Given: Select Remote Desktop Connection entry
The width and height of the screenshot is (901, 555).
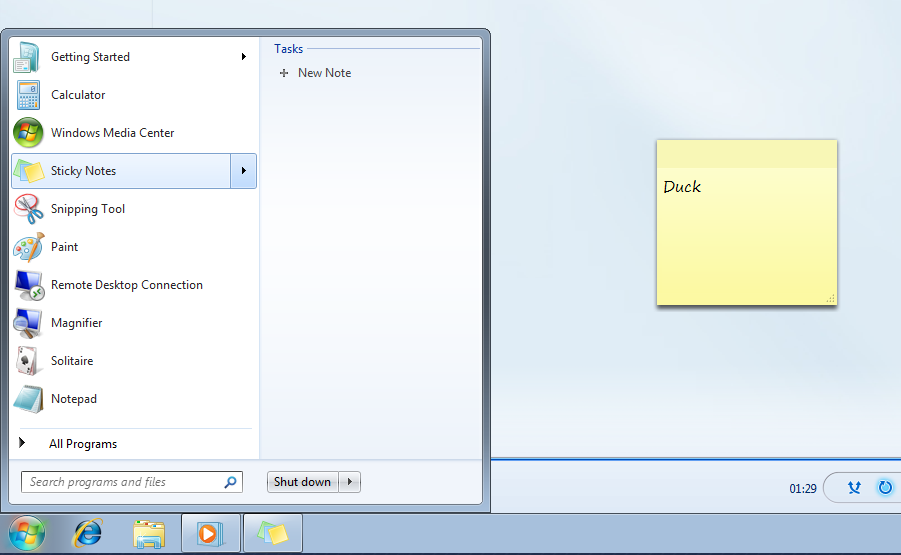Looking at the screenshot, I should tap(134, 285).
